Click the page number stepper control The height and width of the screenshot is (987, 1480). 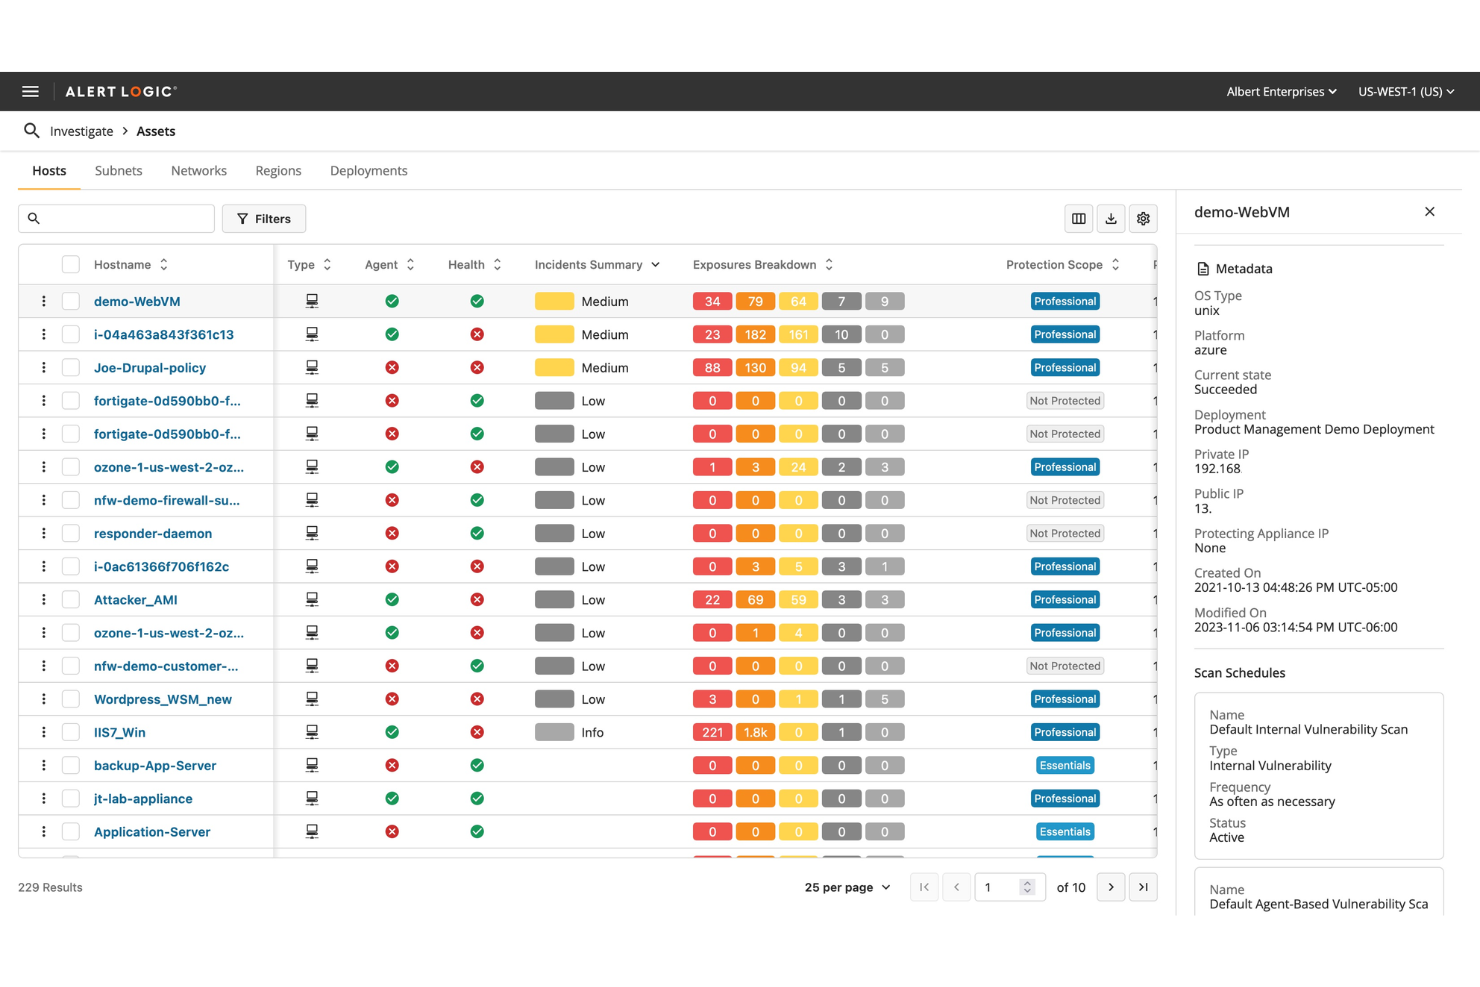[1027, 887]
